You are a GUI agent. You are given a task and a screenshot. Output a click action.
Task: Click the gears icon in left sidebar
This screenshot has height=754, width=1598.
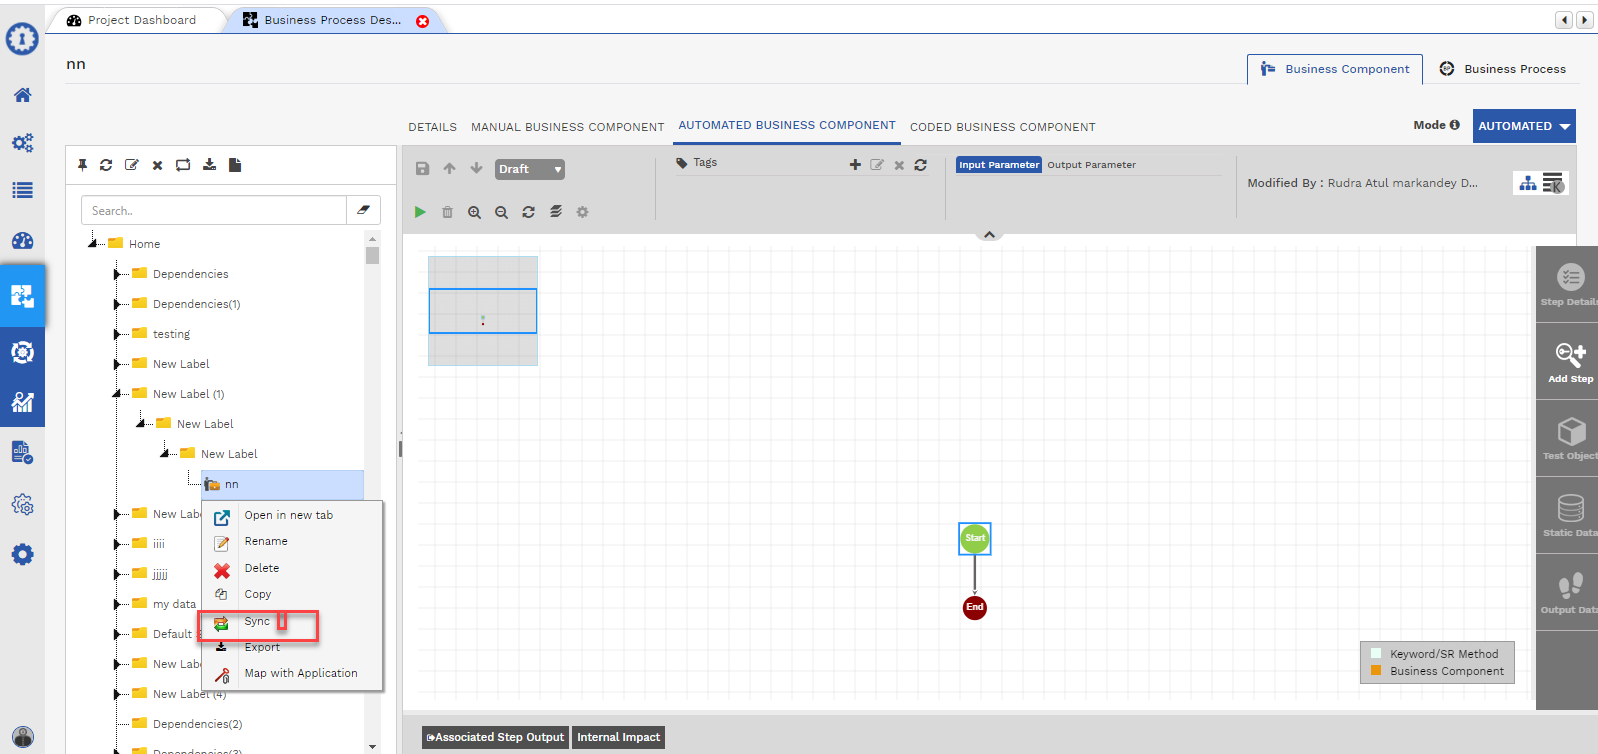point(22,142)
